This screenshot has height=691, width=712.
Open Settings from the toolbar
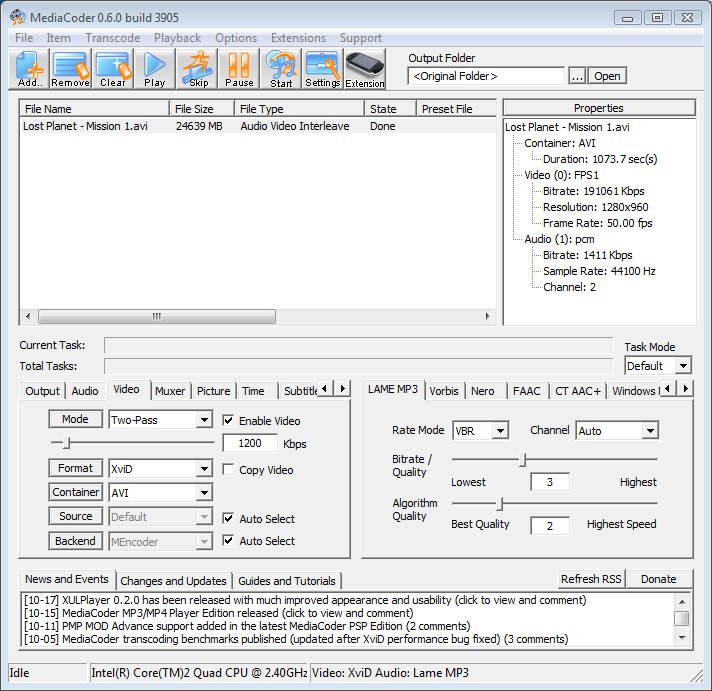[x=322, y=69]
